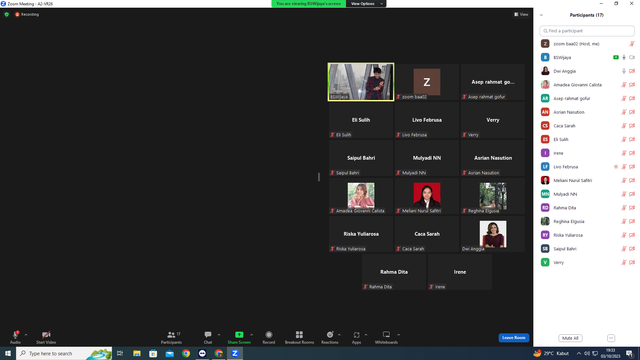Image resolution: width=640 pixels, height=360 pixels.
Task: Unmute using the Audio microphone icon
Action: tap(15, 335)
